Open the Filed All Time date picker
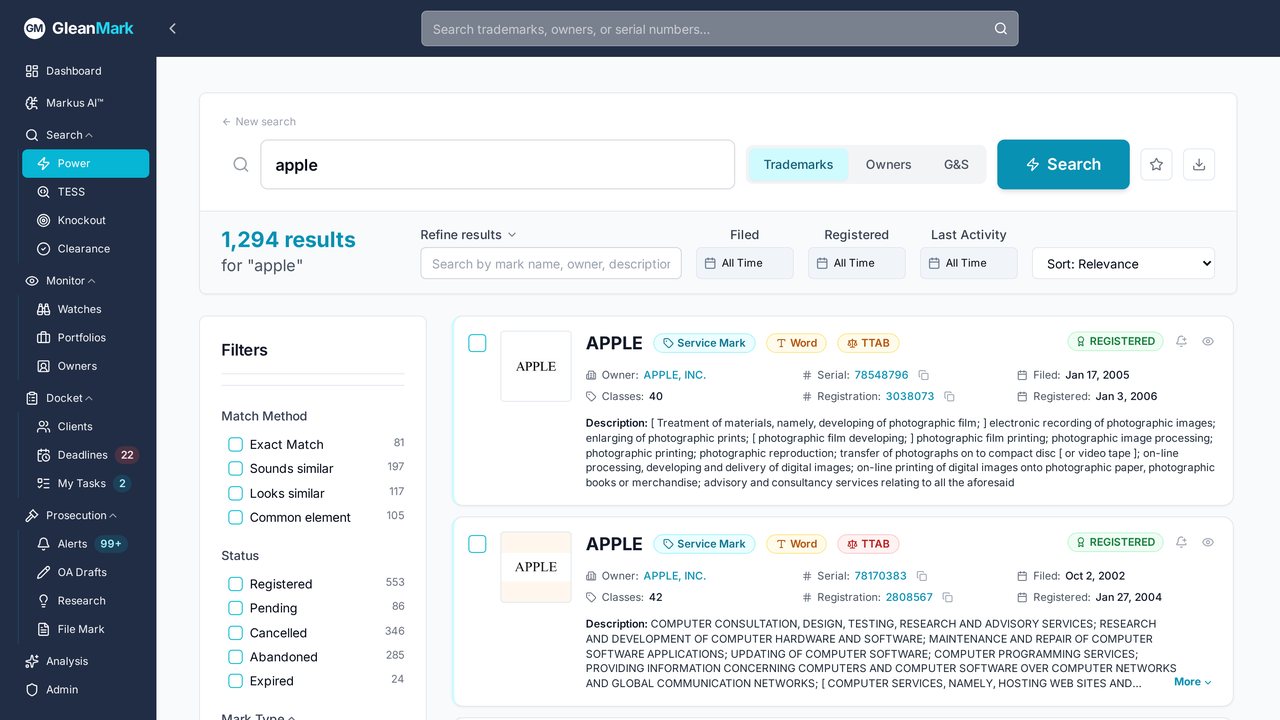The height and width of the screenshot is (720, 1280). (745, 263)
